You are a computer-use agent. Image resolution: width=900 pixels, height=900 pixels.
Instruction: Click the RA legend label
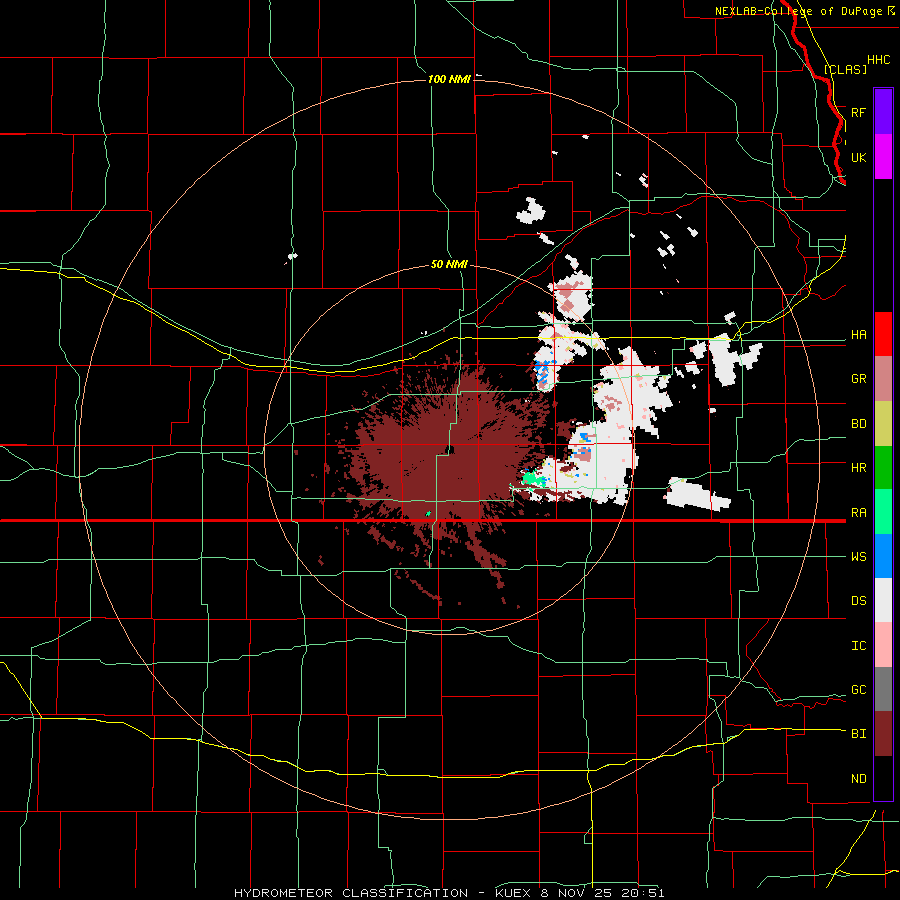point(858,513)
